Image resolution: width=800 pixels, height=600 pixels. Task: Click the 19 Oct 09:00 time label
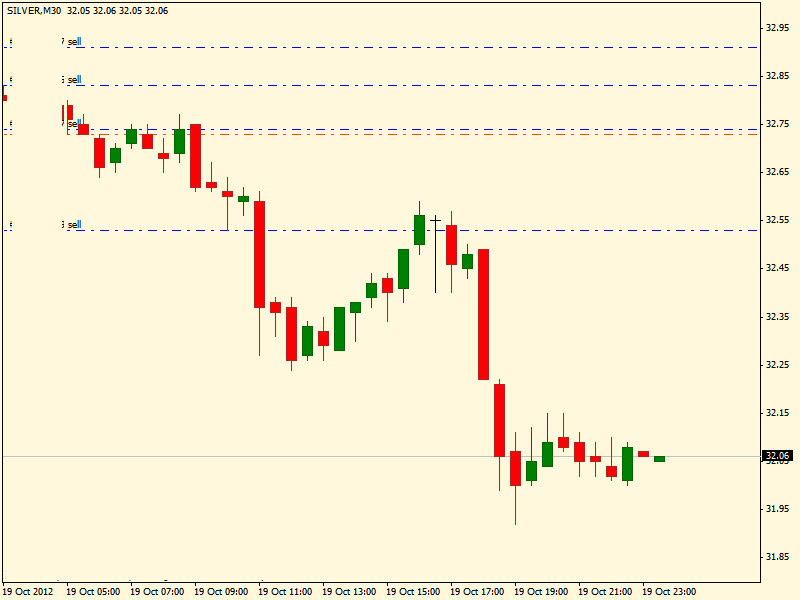[221, 592]
